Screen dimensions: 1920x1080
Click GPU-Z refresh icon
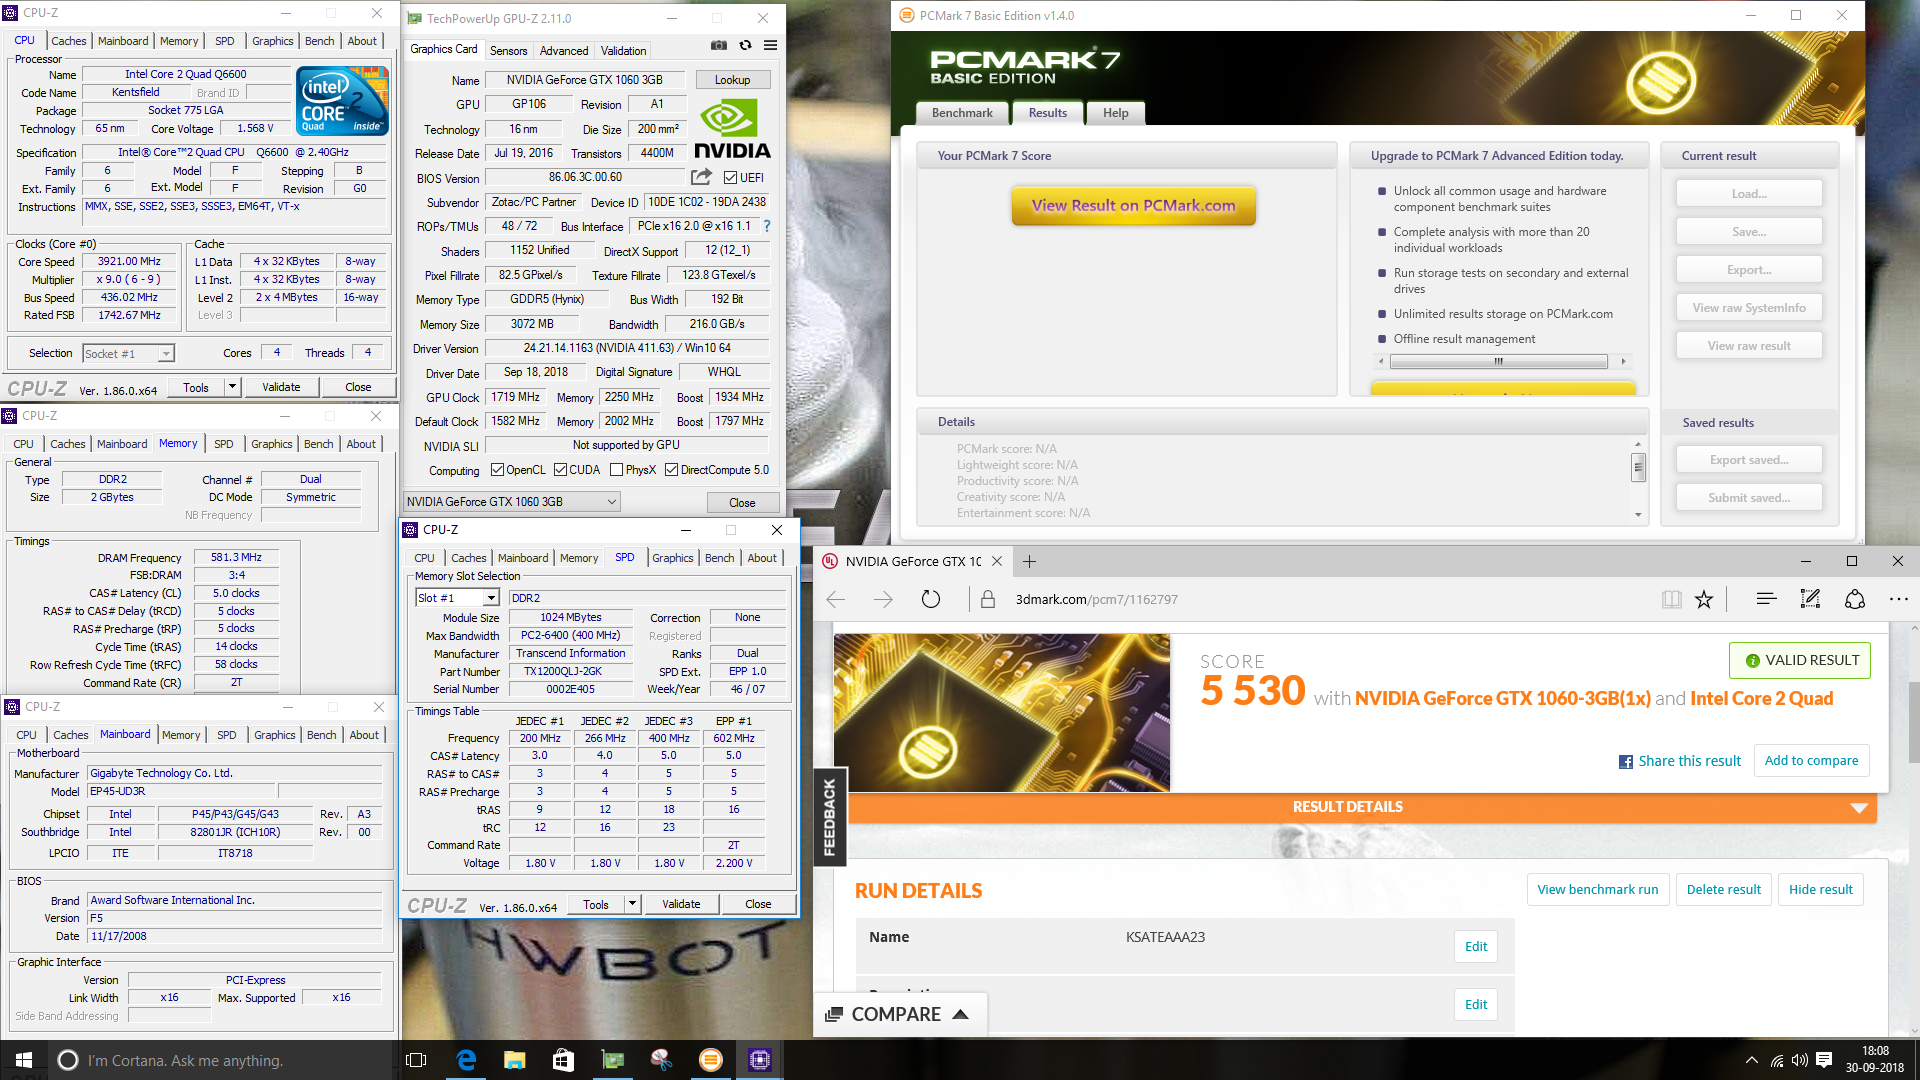(745, 45)
